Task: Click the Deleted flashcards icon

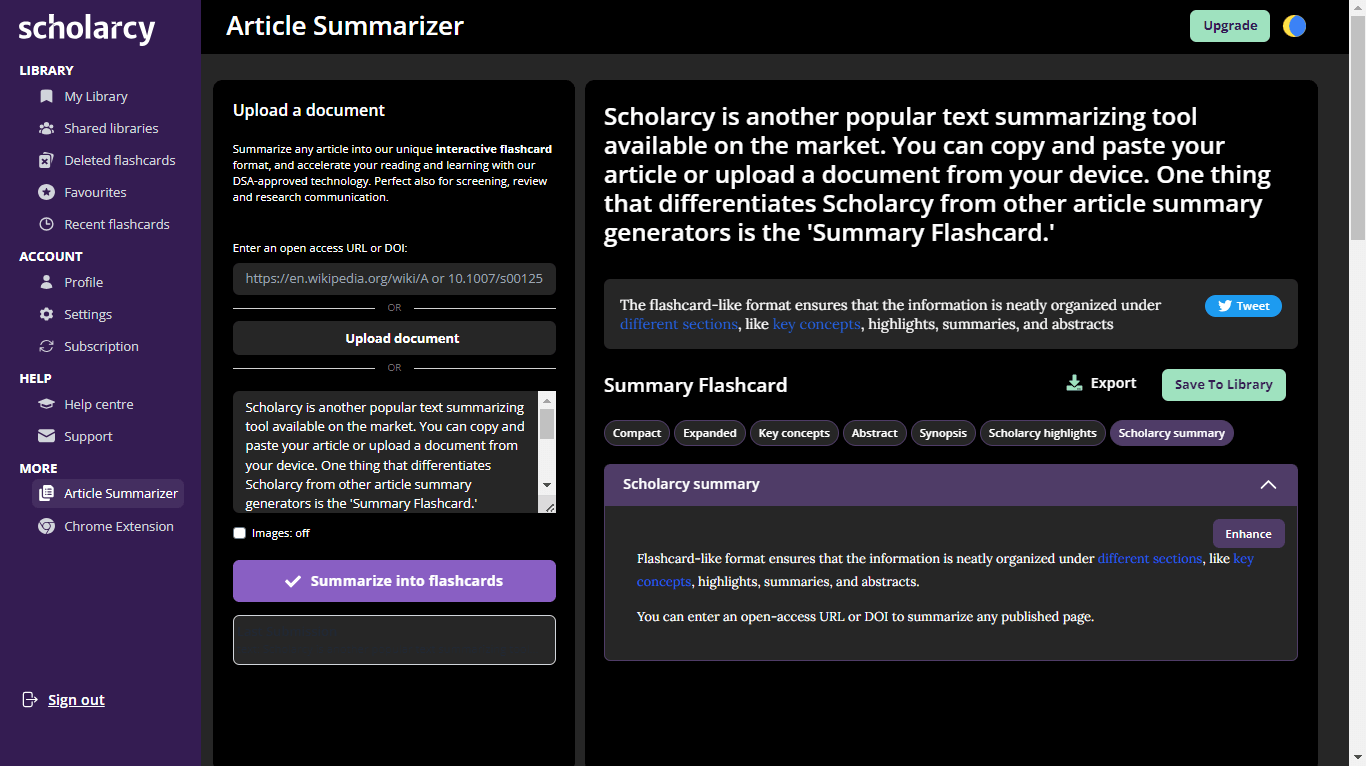Action: coord(46,160)
